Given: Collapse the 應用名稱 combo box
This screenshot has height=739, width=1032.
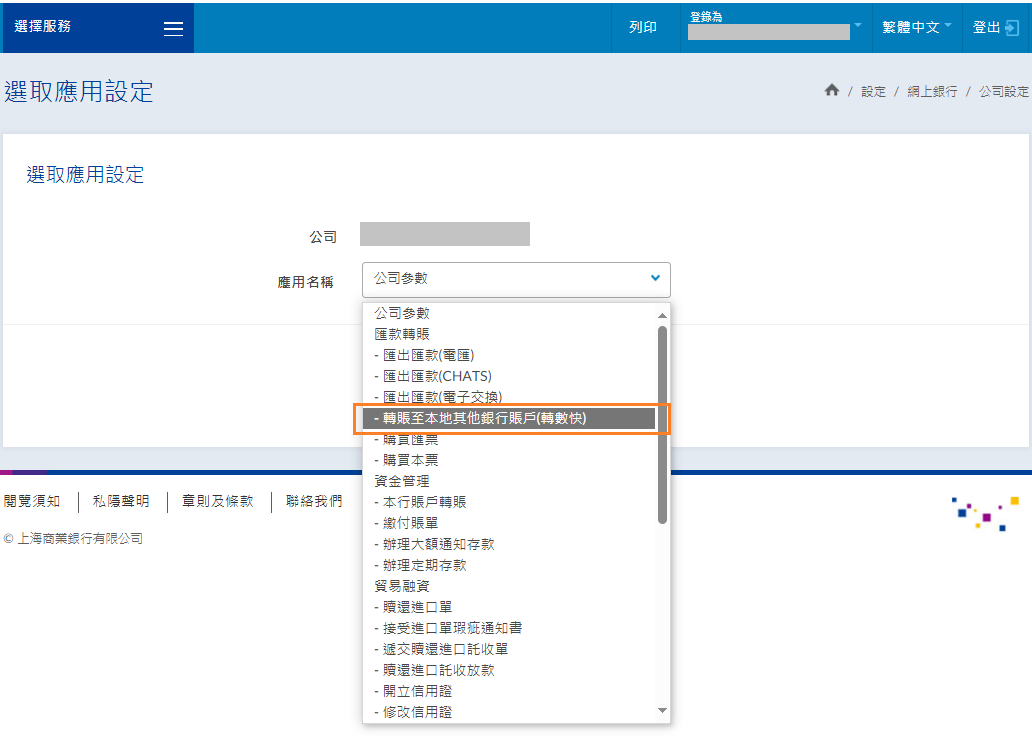Looking at the screenshot, I should coord(516,279).
